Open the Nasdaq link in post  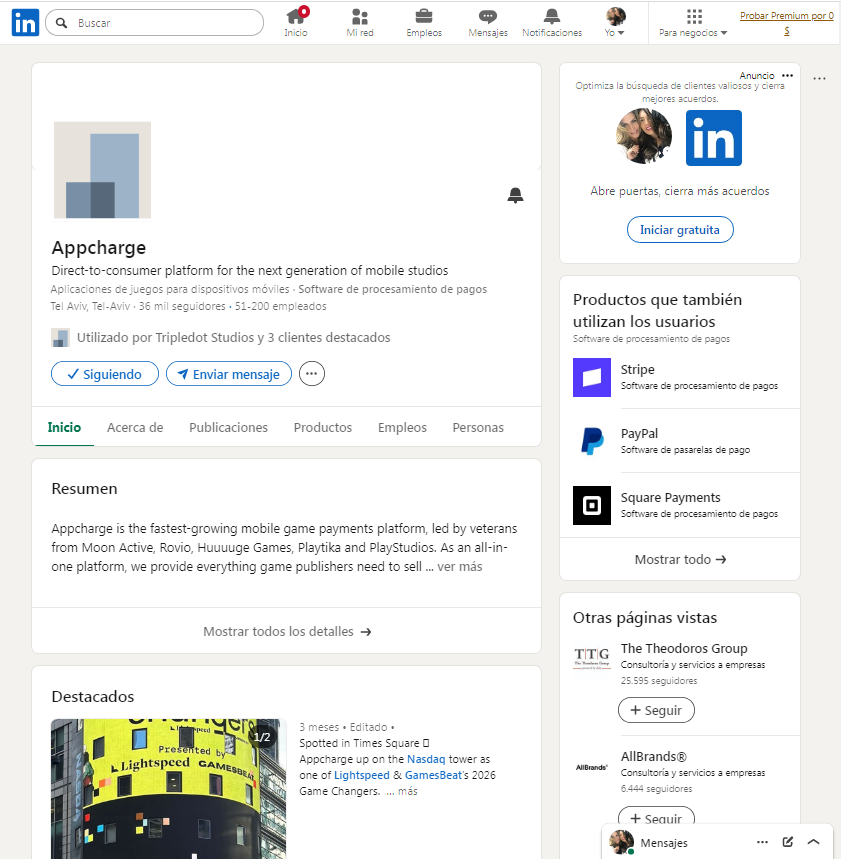[x=426, y=759]
